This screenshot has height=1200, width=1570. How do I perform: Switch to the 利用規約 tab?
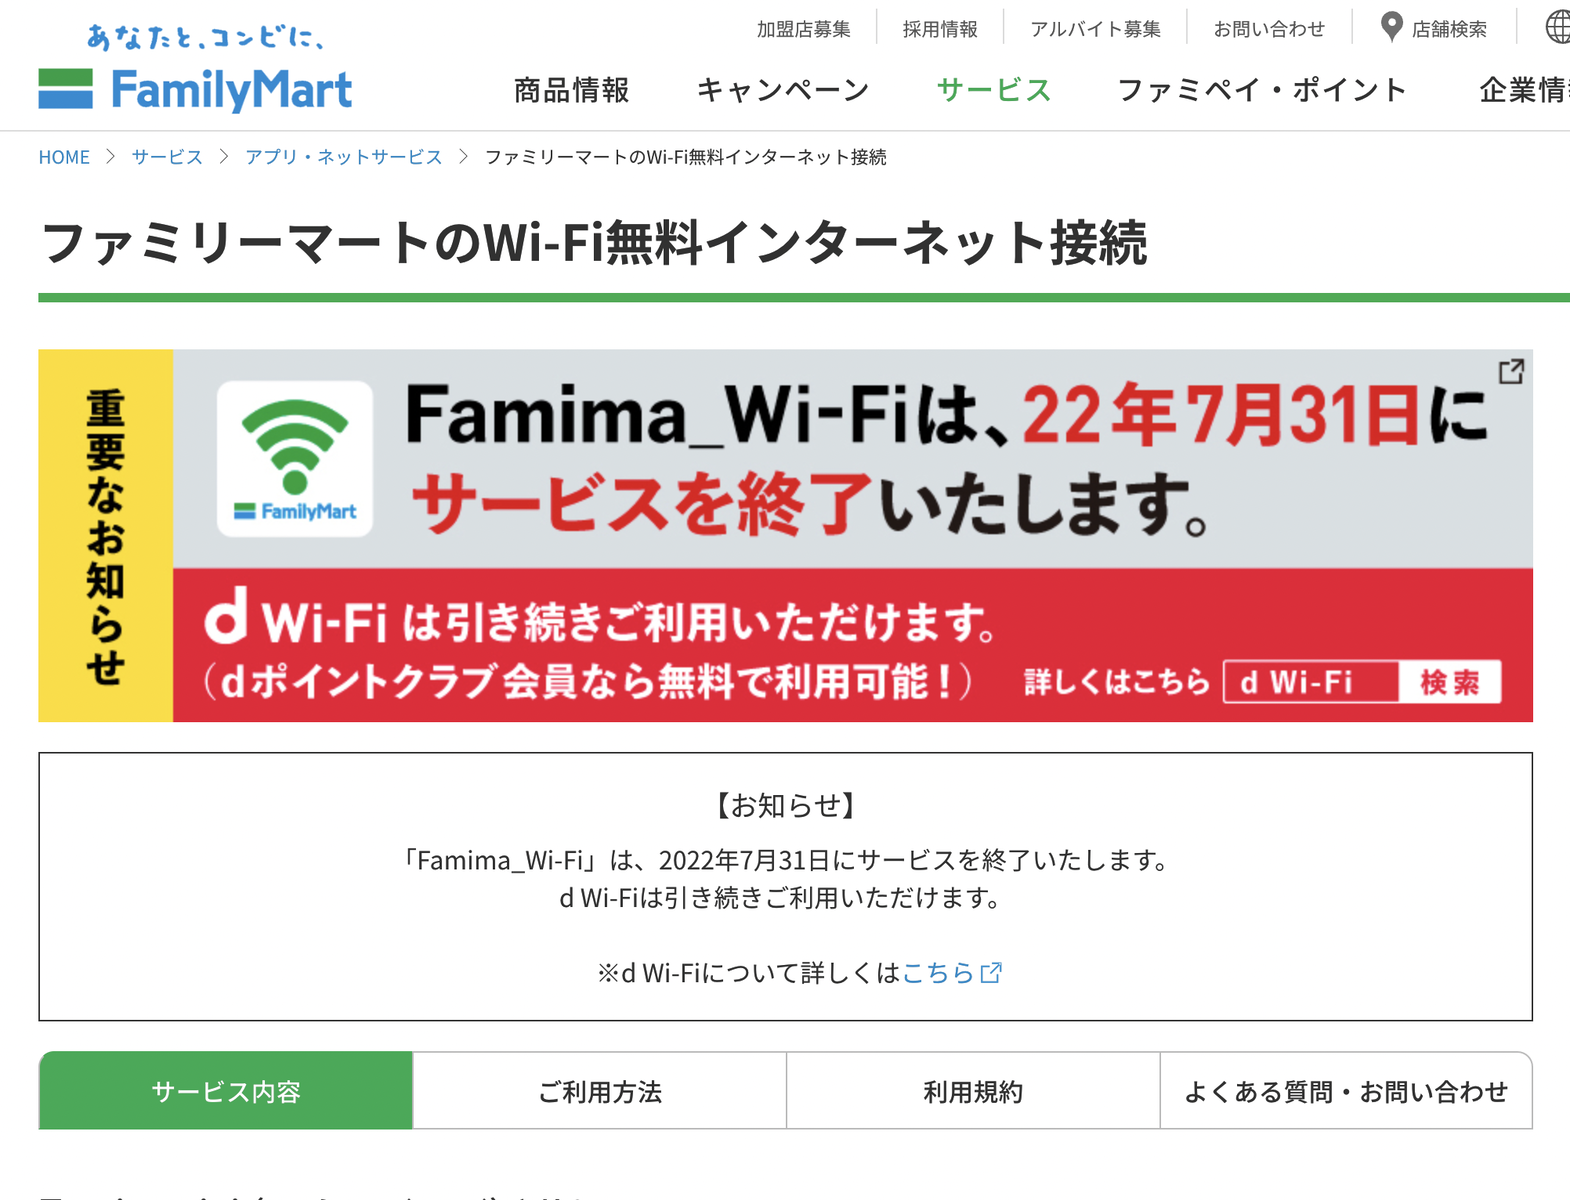pos(973,1091)
